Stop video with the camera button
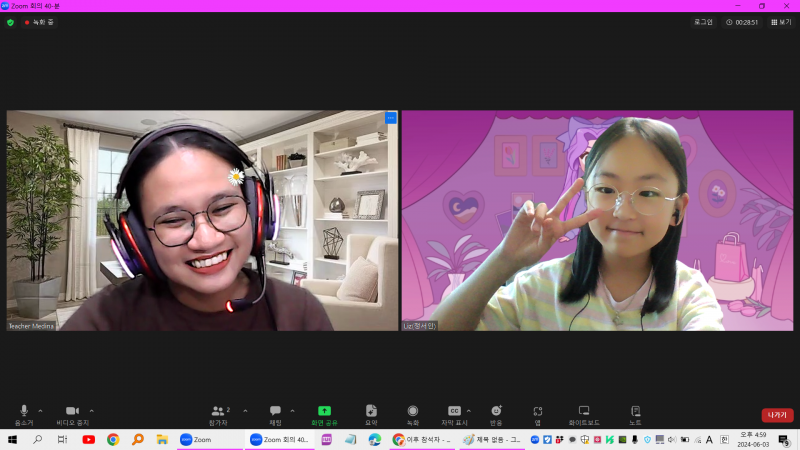 click(x=72, y=411)
